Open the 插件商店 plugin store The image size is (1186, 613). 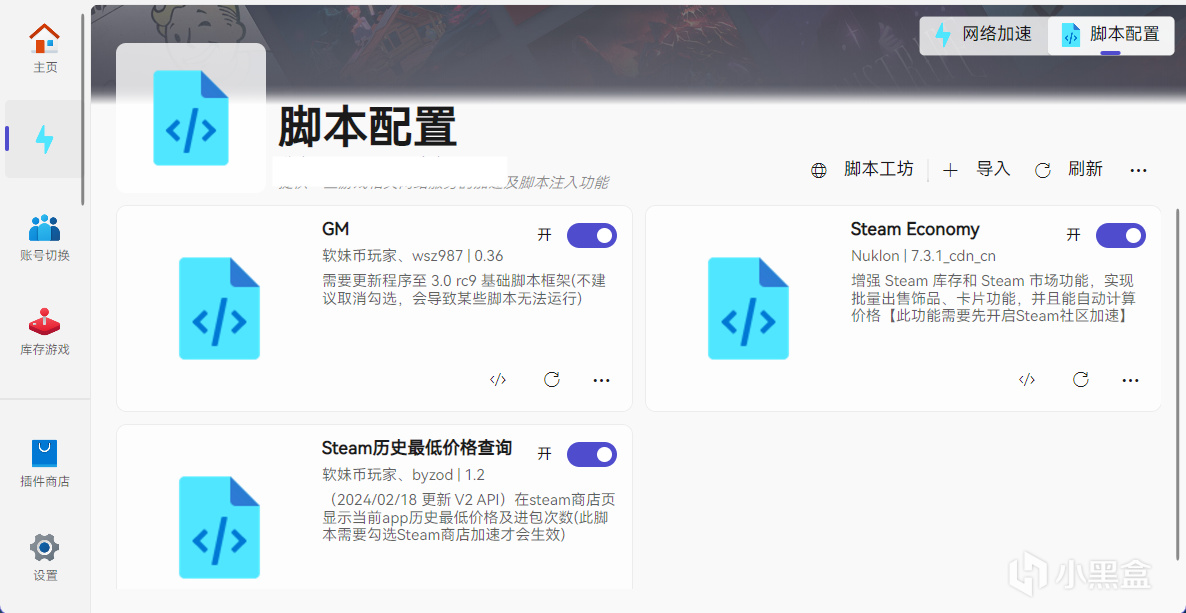[x=45, y=463]
